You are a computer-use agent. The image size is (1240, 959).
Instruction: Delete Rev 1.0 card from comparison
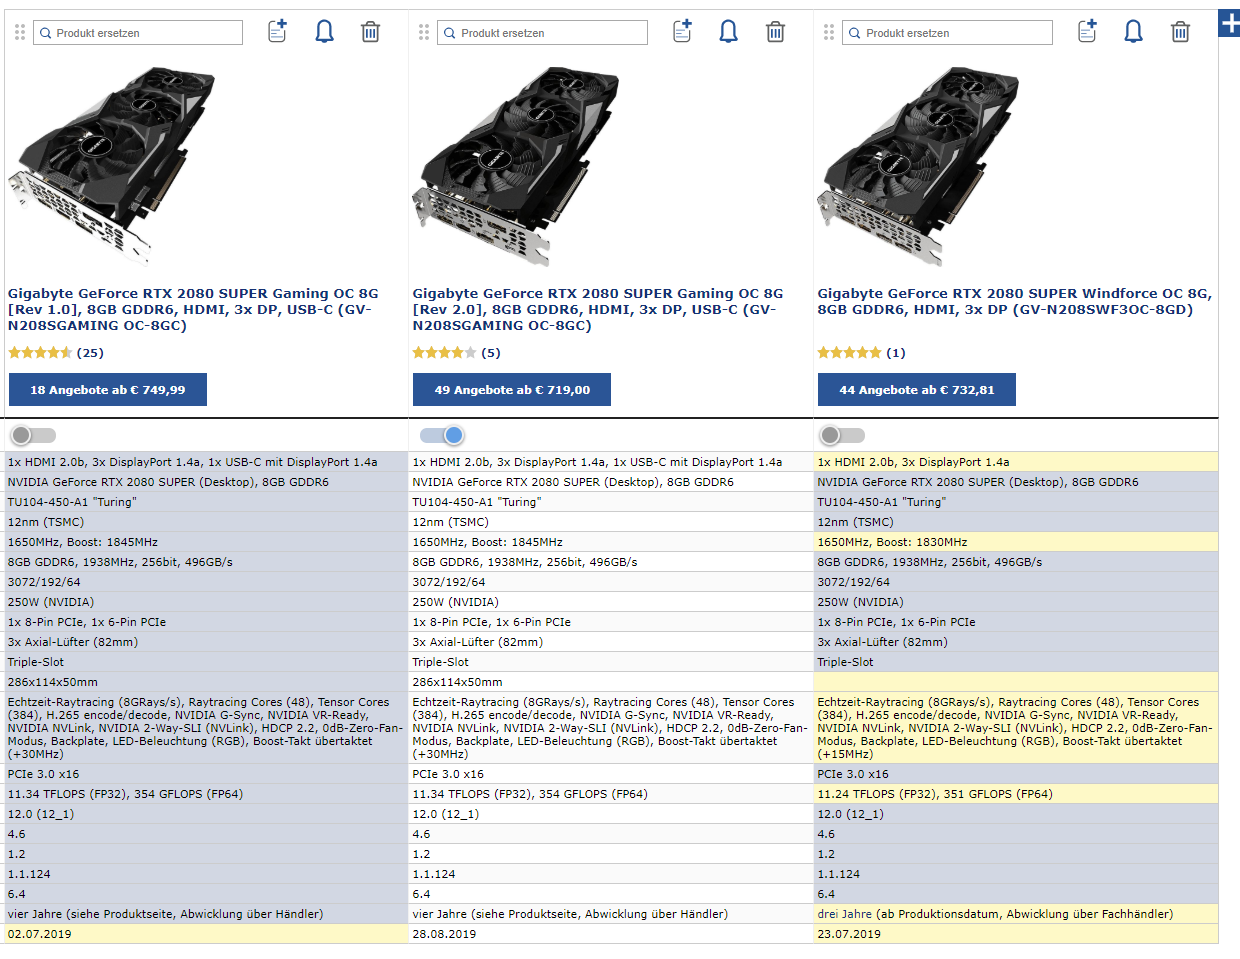[370, 32]
